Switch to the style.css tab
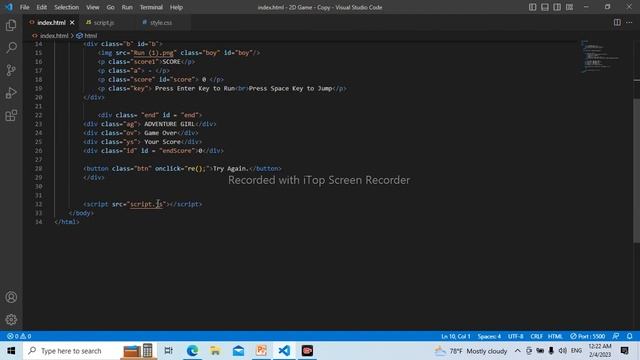The height and width of the screenshot is (360, 640). (x=161, y=22)
